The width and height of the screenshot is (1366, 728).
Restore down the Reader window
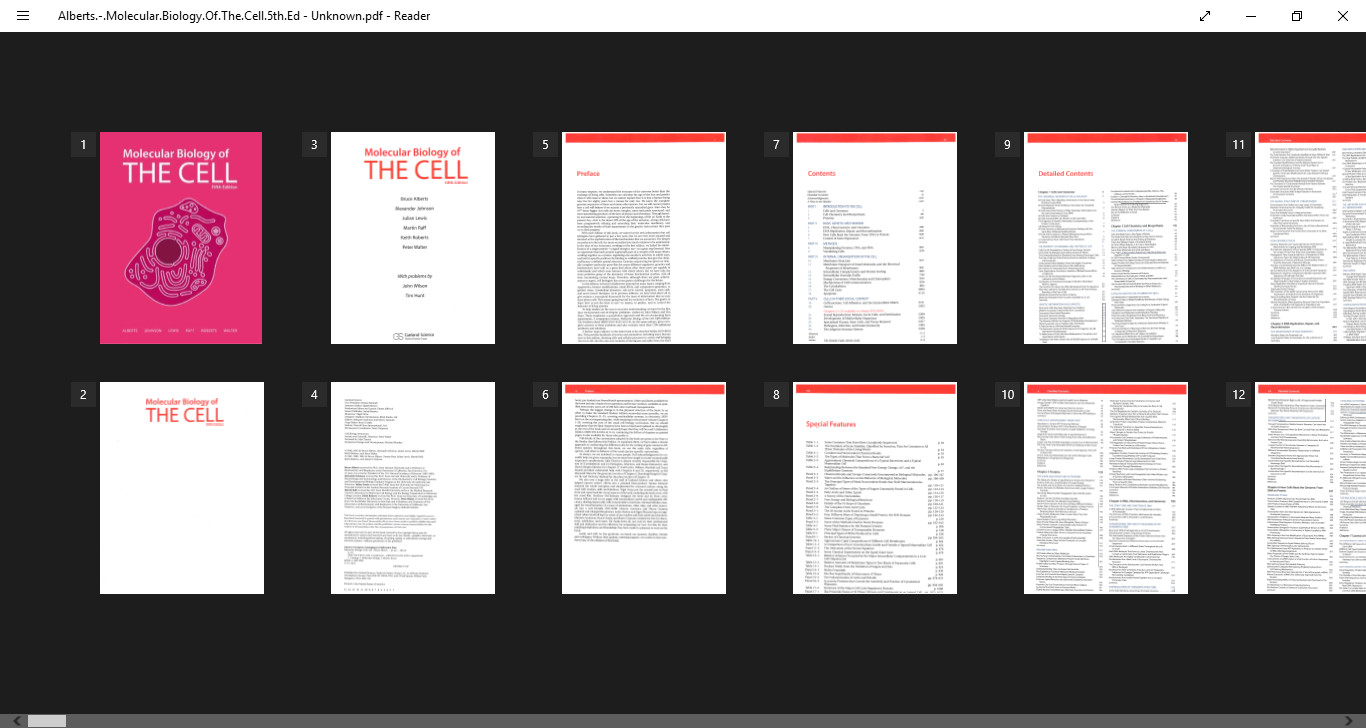coord(1297,16)
